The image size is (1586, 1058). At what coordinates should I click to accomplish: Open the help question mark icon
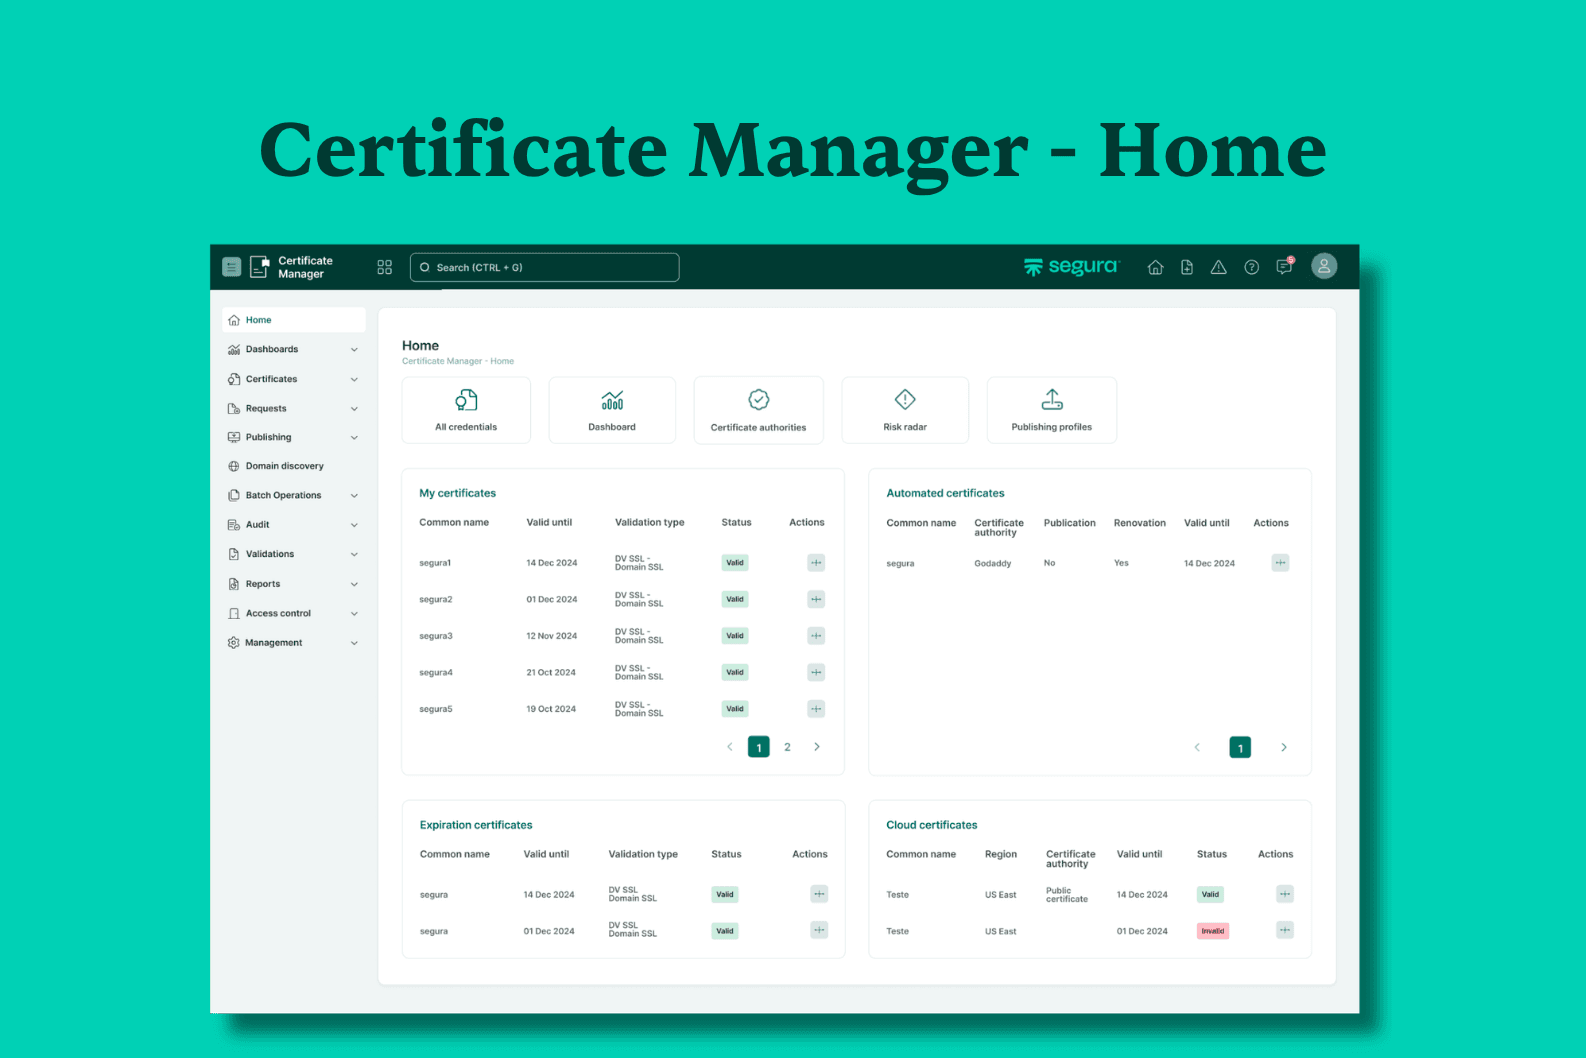point(1251,267)
